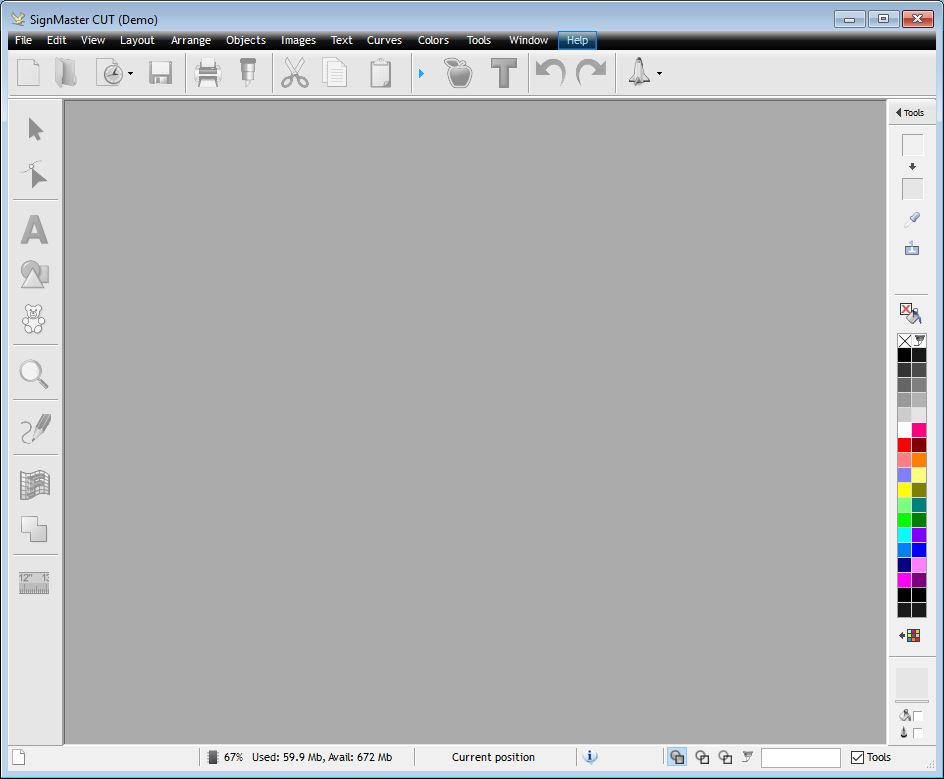Select the freehand pen drawing tool
Image resolution: width=944 pixels, height=779 pixels.
click(x=36, y=429)
